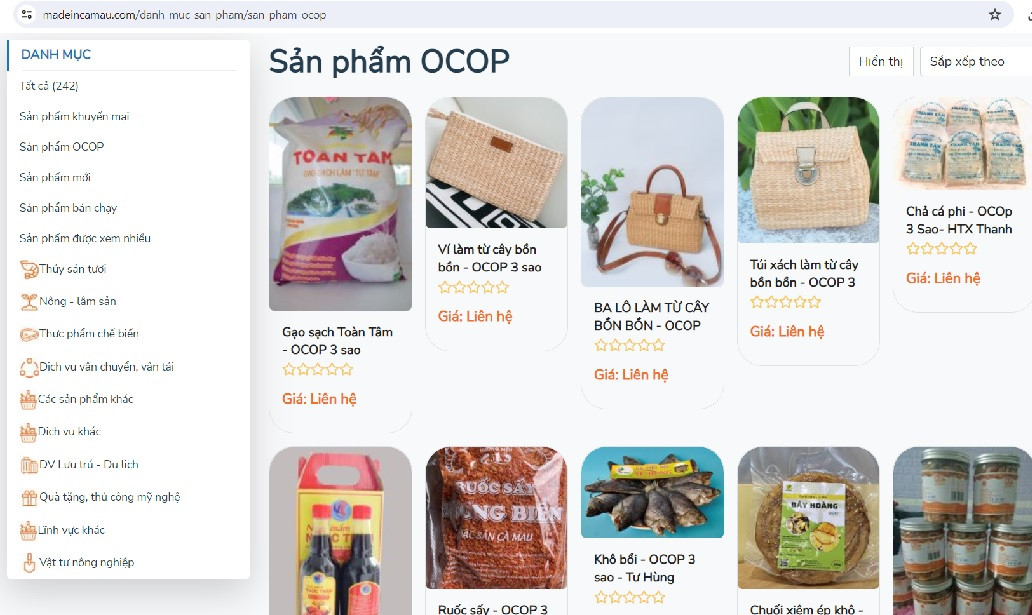Click the Nông - lâm sản plant icon

pos(29,302)
